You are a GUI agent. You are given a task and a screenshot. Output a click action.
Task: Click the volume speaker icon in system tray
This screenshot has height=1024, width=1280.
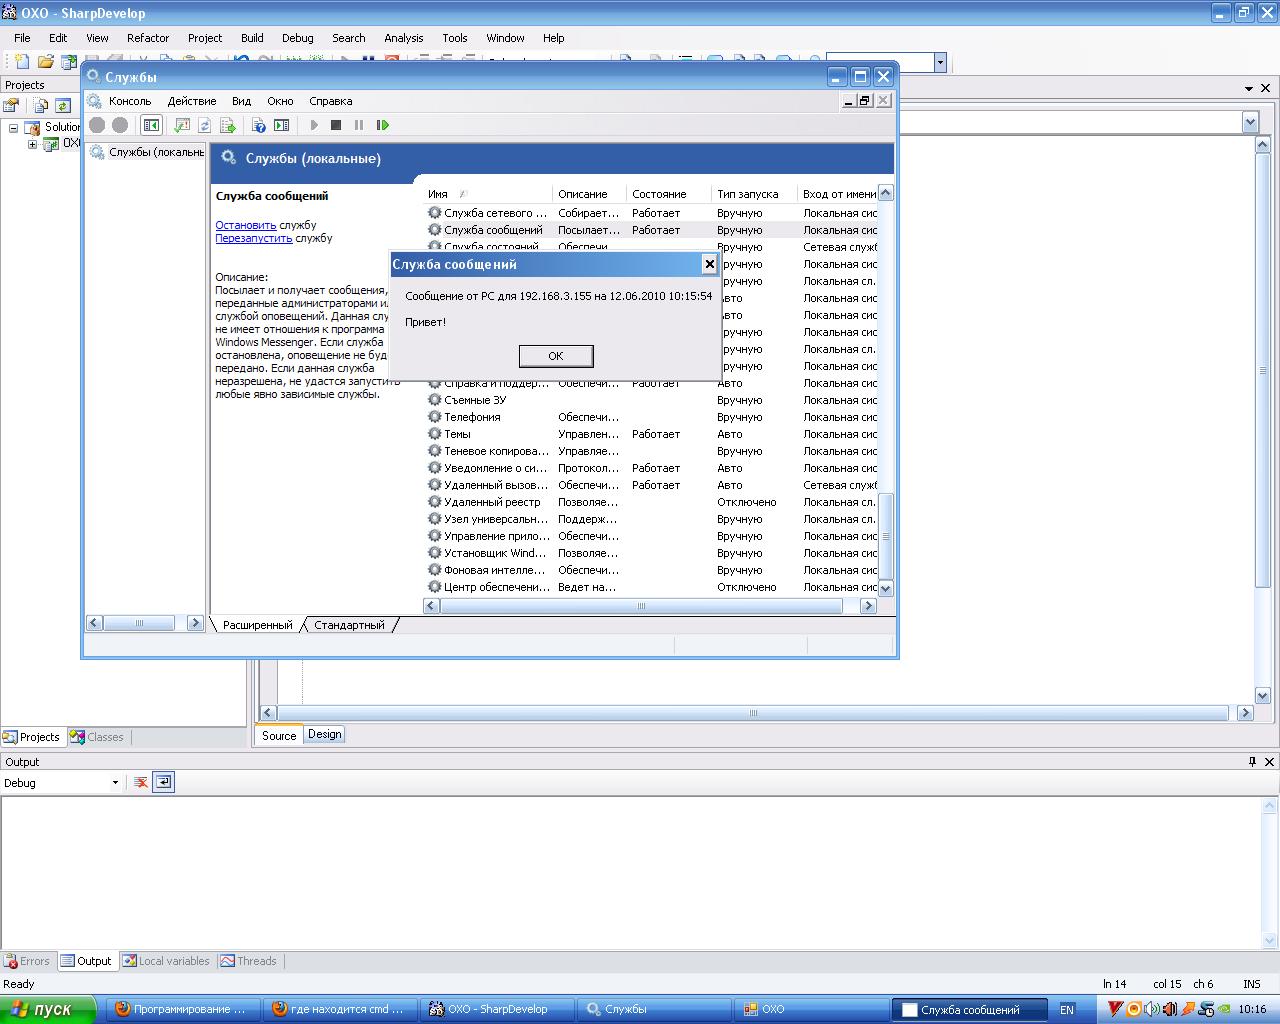tap(1150, 1009)
